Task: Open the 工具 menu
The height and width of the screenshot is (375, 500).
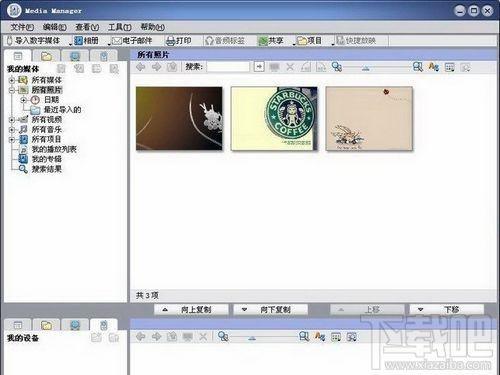Action: tap(119, 27)
